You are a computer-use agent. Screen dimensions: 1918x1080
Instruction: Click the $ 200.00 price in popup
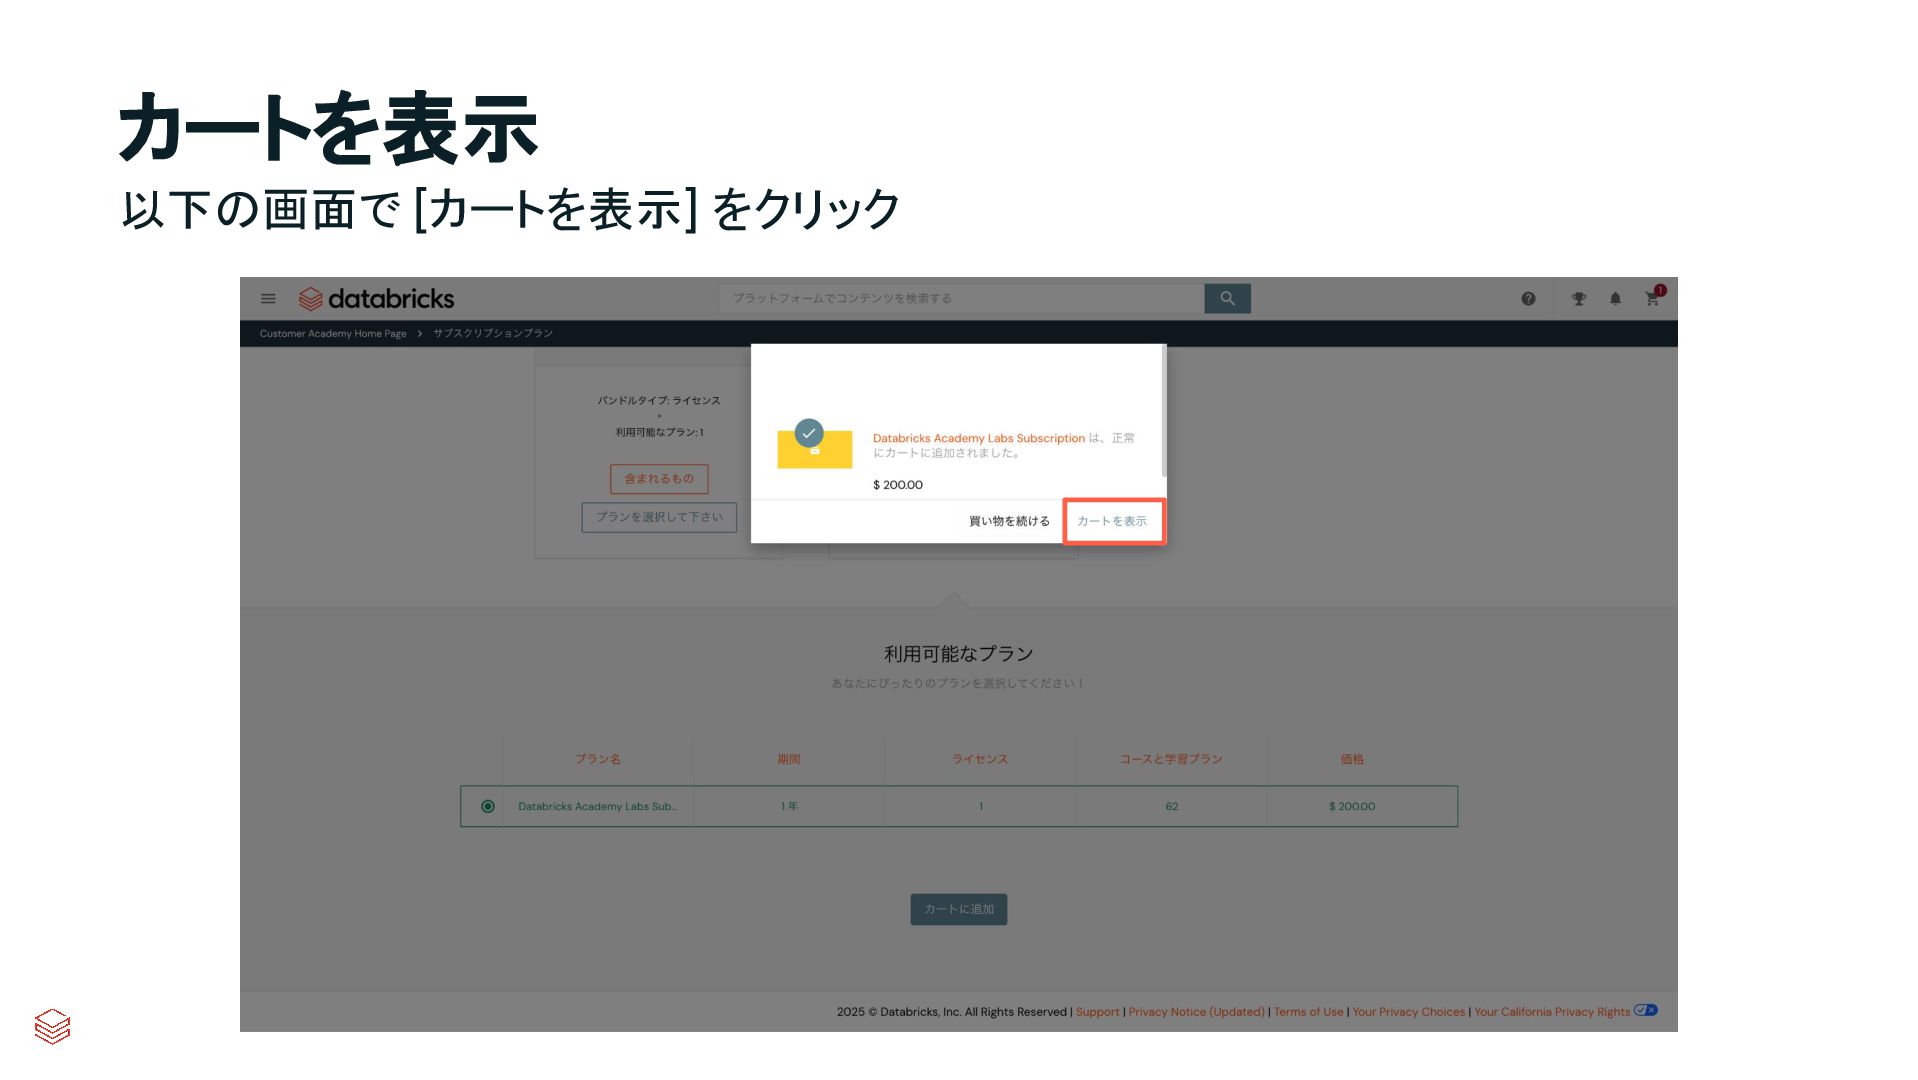[x=898, y=485]
